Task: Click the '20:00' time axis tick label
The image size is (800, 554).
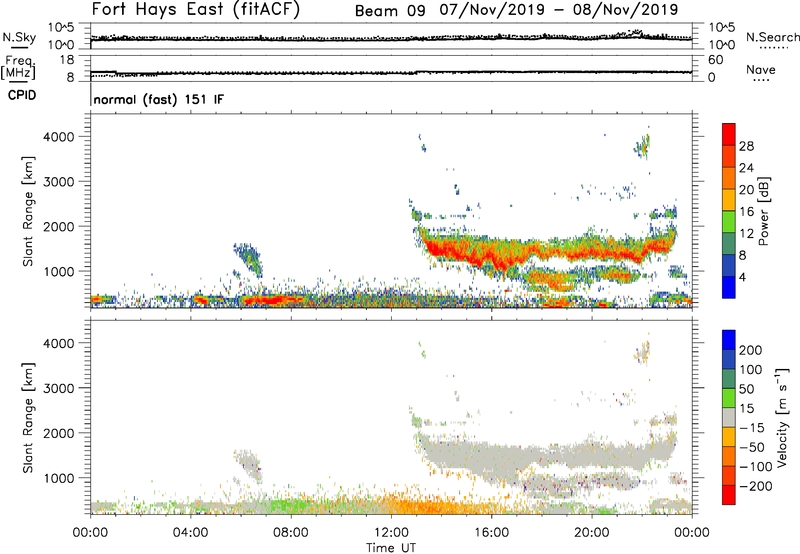Action: tap(591, 533)
